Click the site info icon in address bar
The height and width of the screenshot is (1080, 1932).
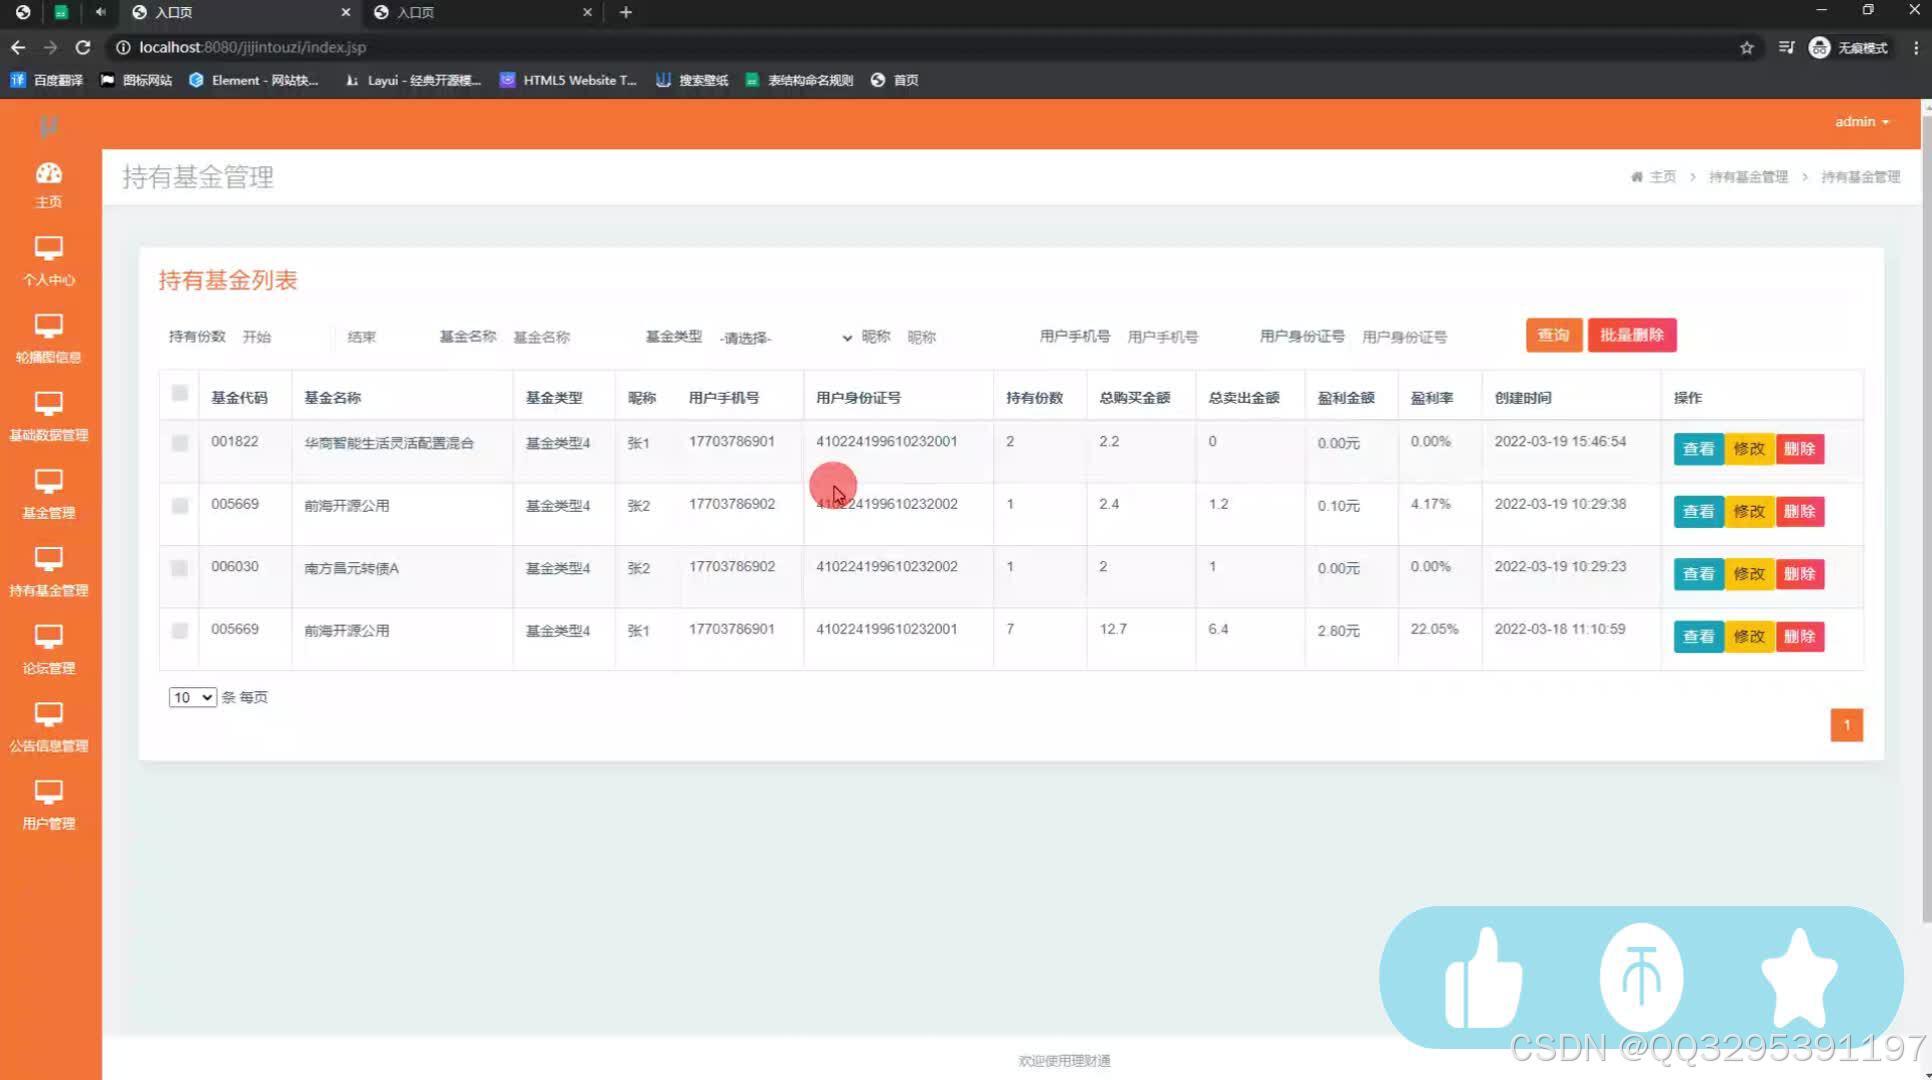pyautogui.click(x=123, y=47)
